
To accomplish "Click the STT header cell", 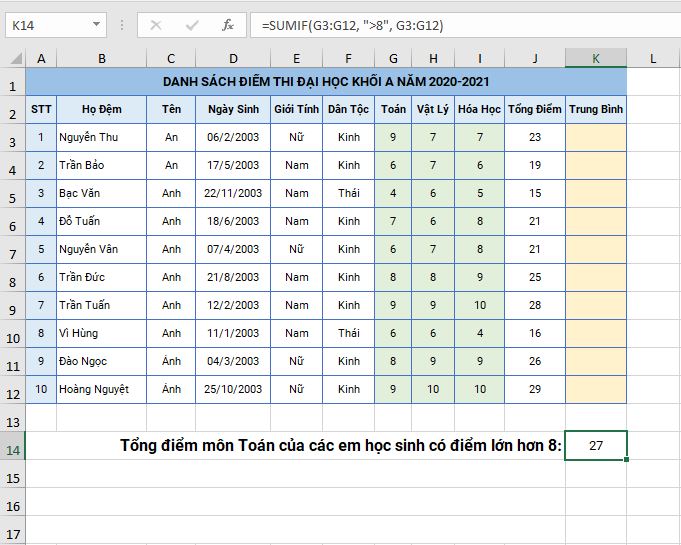I will [41, 109].
